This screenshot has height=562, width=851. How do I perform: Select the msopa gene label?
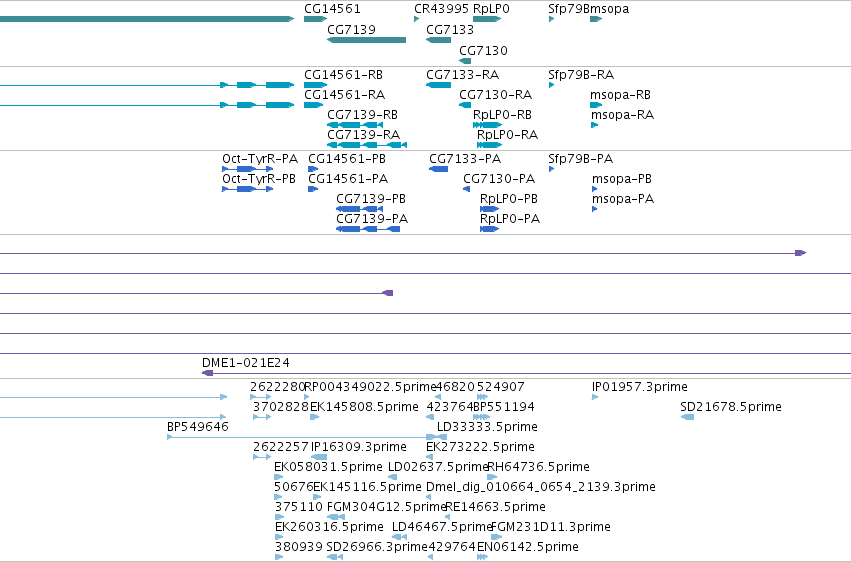click(x=609, y=9)
